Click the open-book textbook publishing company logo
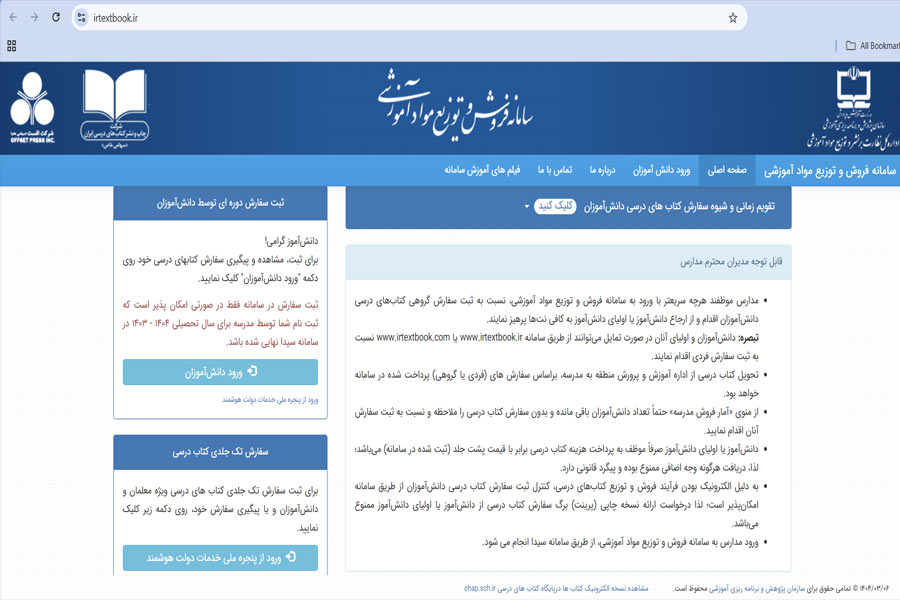The width and height of the screenshot is (900, 600). point(115,109)
